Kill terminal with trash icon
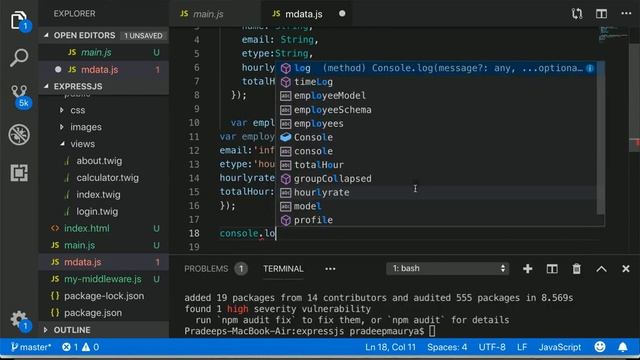Screen dimensions: 640x360 point(576,269)
